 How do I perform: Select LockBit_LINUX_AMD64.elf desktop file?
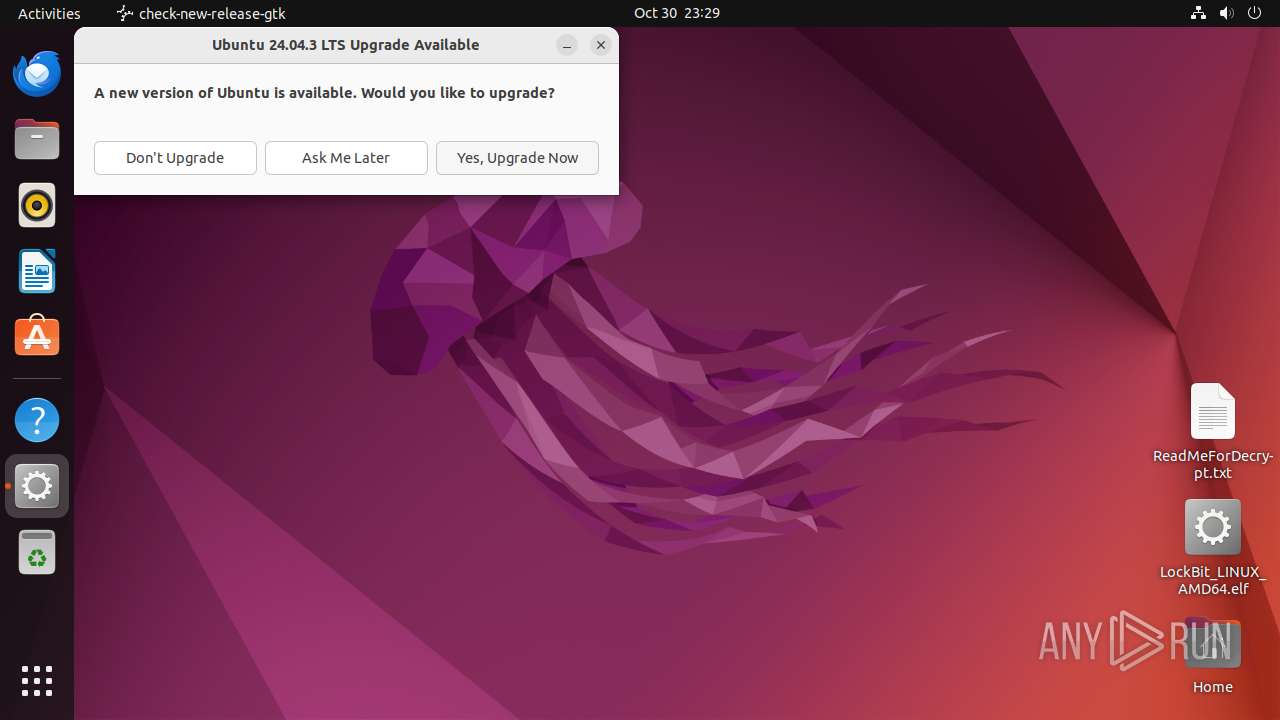point(1212,548)
